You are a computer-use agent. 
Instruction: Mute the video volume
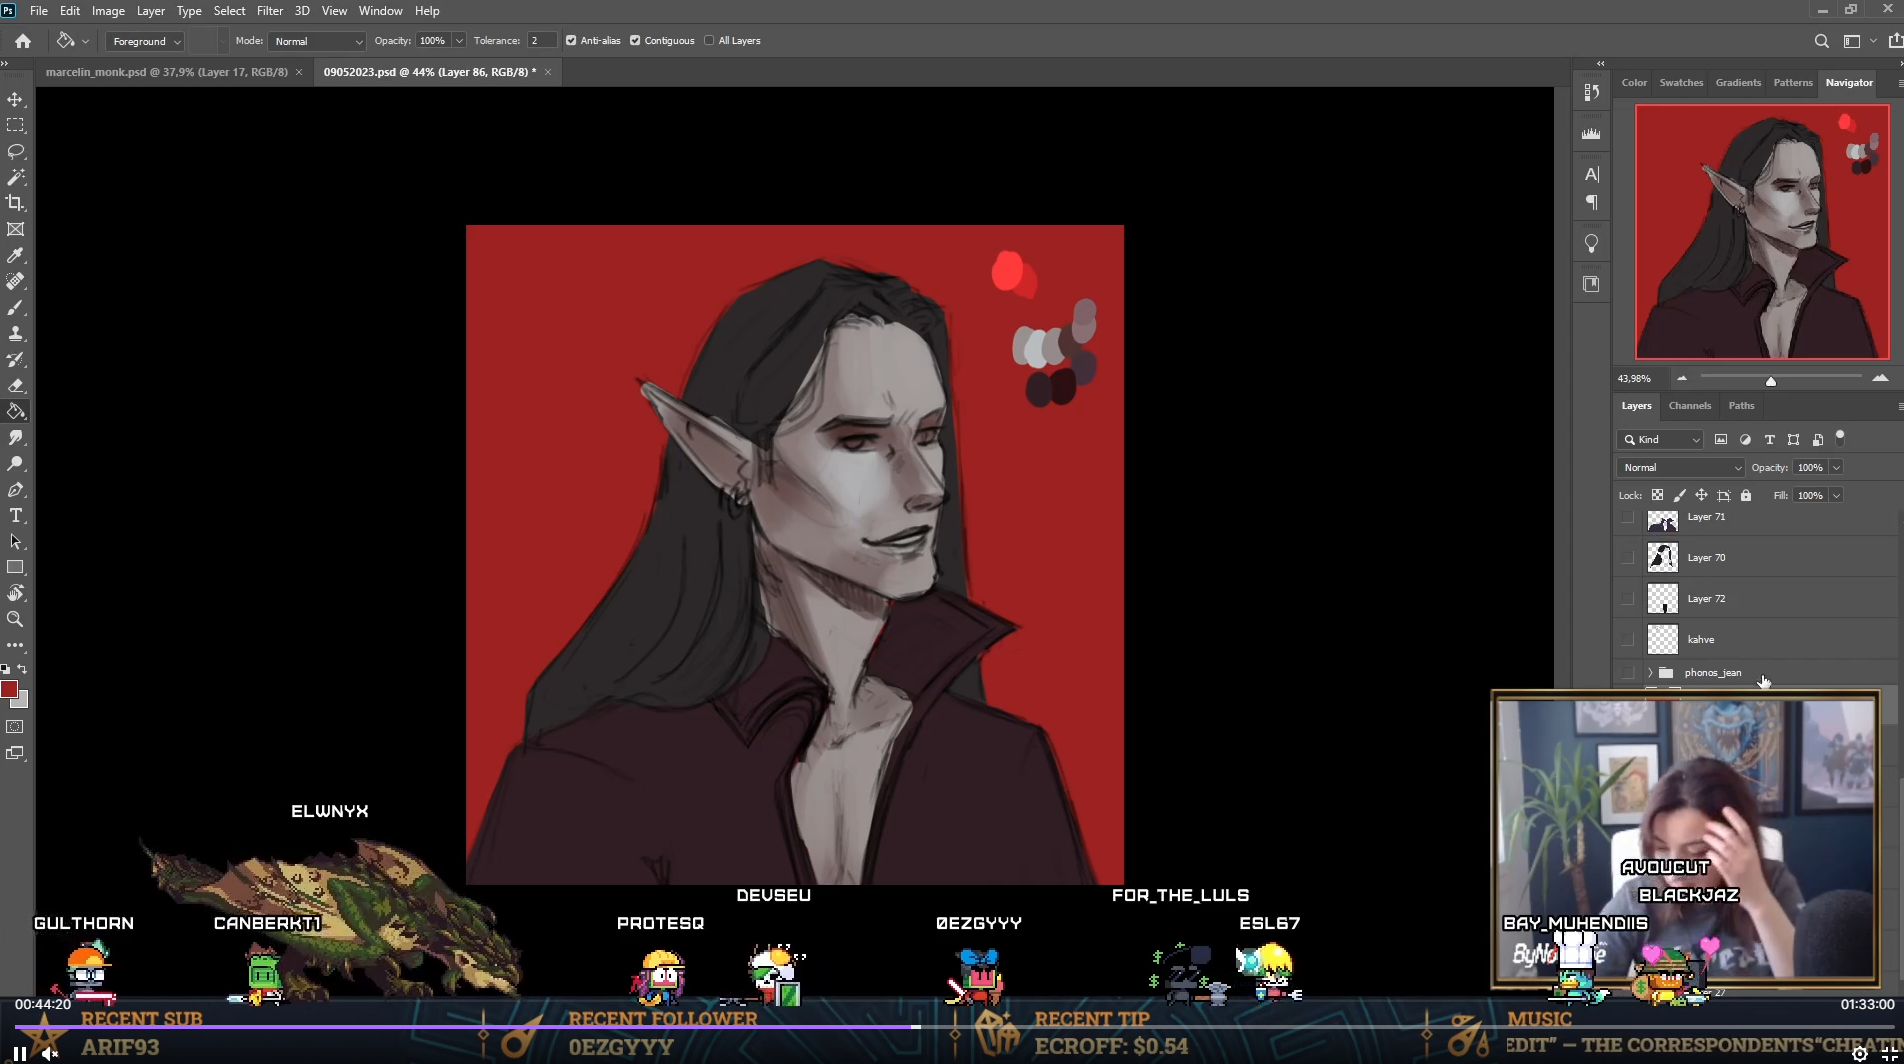50,1053
